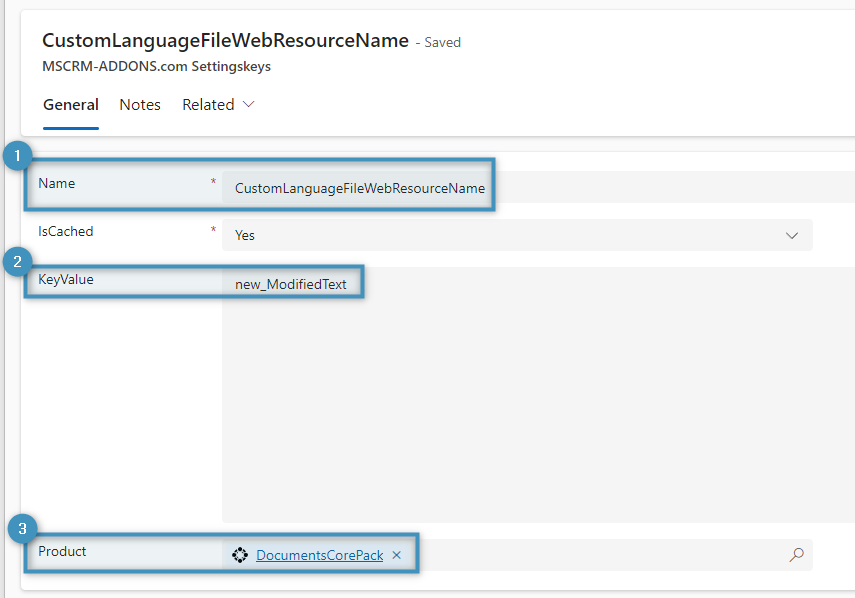Expand the Related tab menu

coord(218,105)
